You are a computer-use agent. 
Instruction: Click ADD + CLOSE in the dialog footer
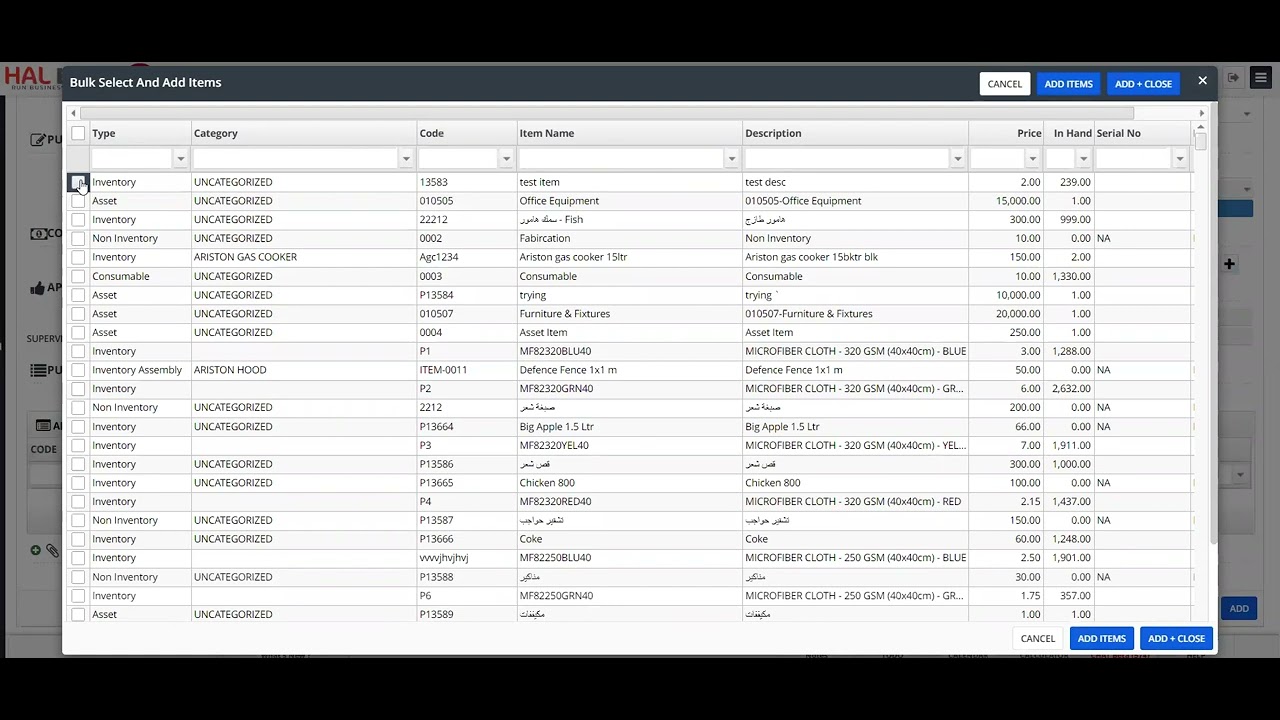pos(1176,638)
